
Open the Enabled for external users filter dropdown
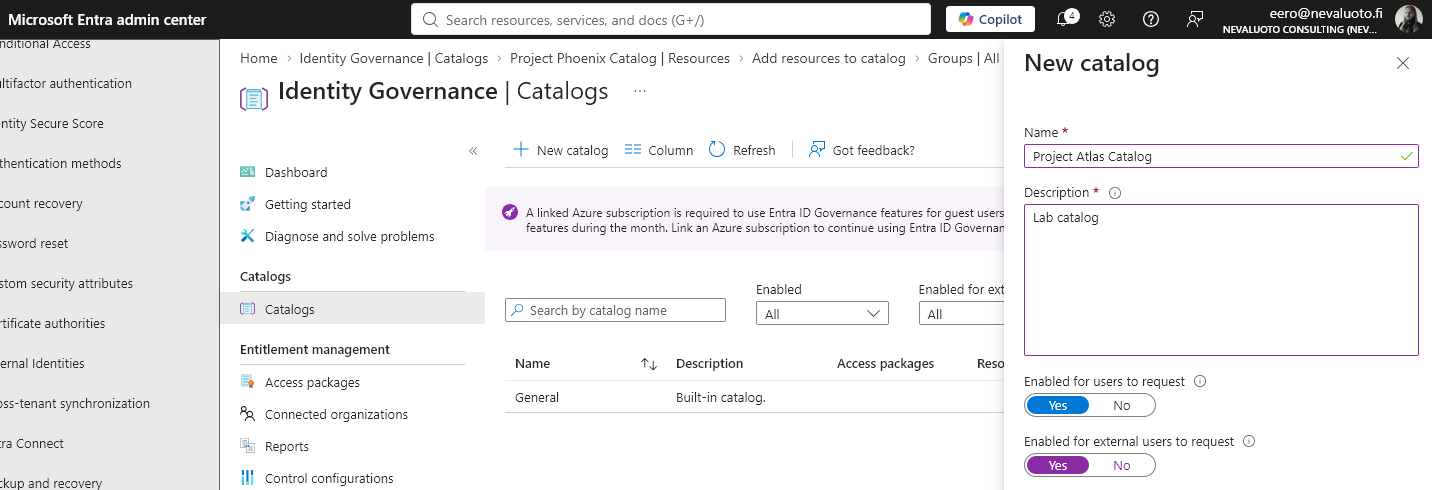(x=961, y=314)
